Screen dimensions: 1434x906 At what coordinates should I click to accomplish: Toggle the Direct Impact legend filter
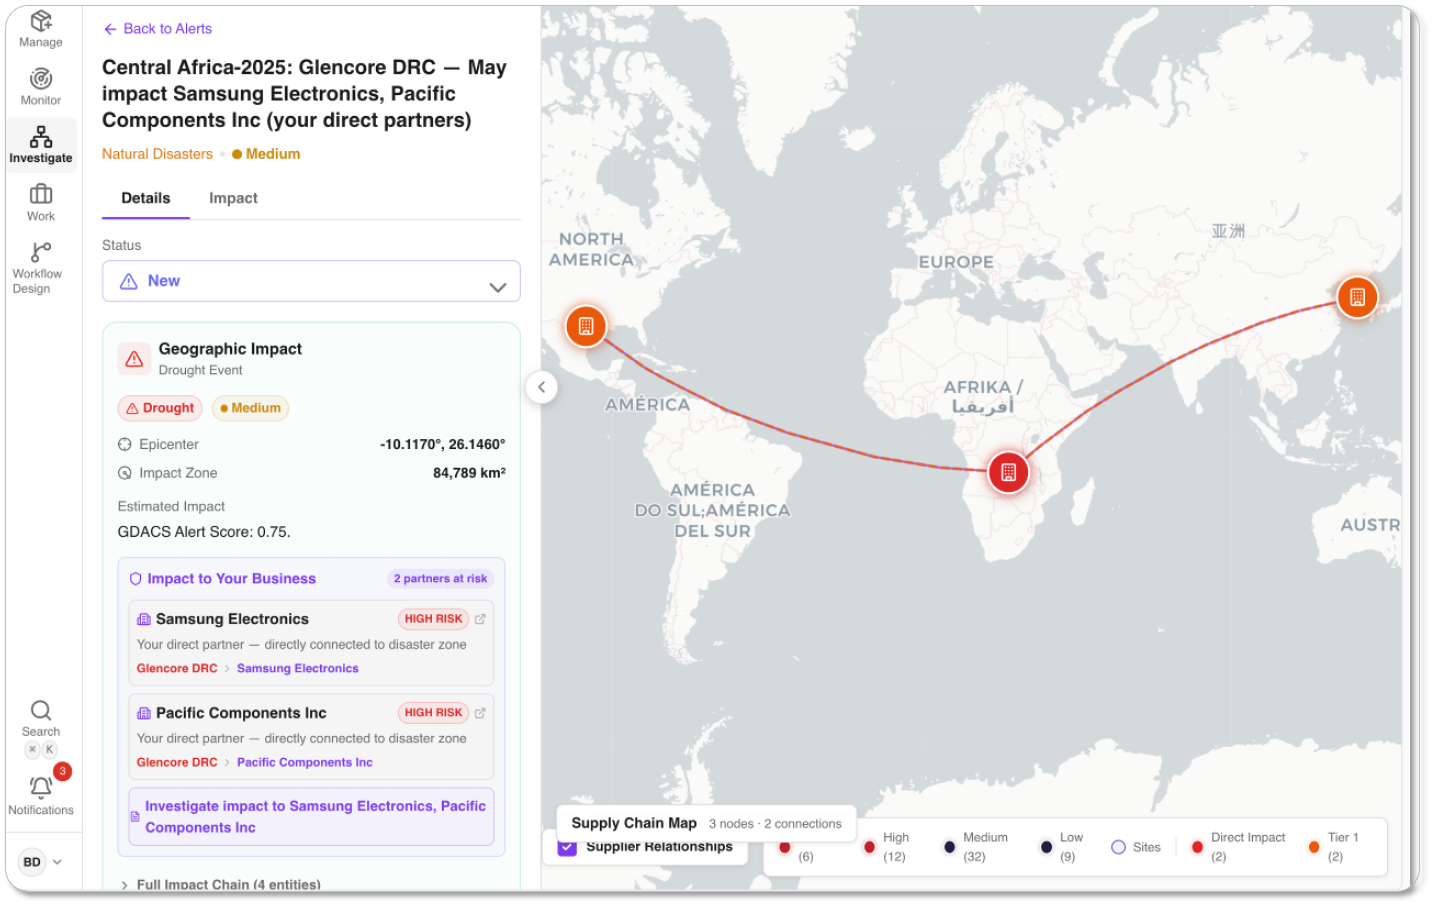coord(1197,847)
